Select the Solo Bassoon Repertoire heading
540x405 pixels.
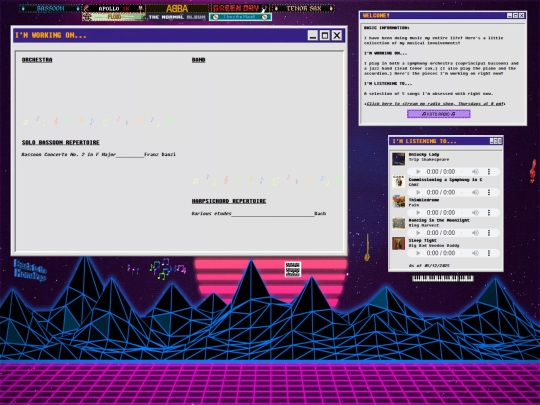click(61, 143)
